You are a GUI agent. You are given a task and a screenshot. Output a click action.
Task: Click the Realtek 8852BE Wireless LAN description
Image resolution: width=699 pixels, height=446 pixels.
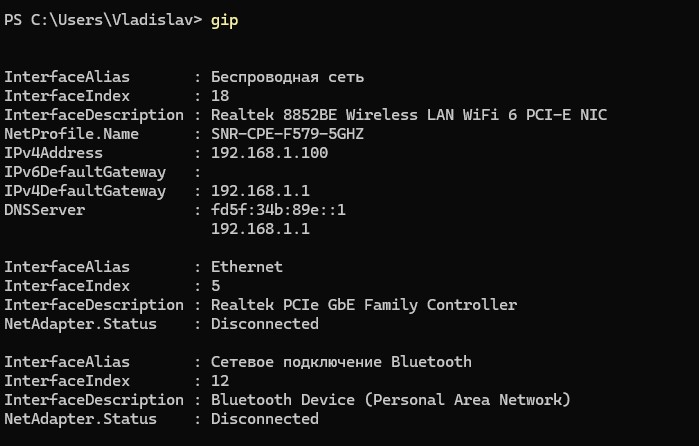[x=408, y=115]
